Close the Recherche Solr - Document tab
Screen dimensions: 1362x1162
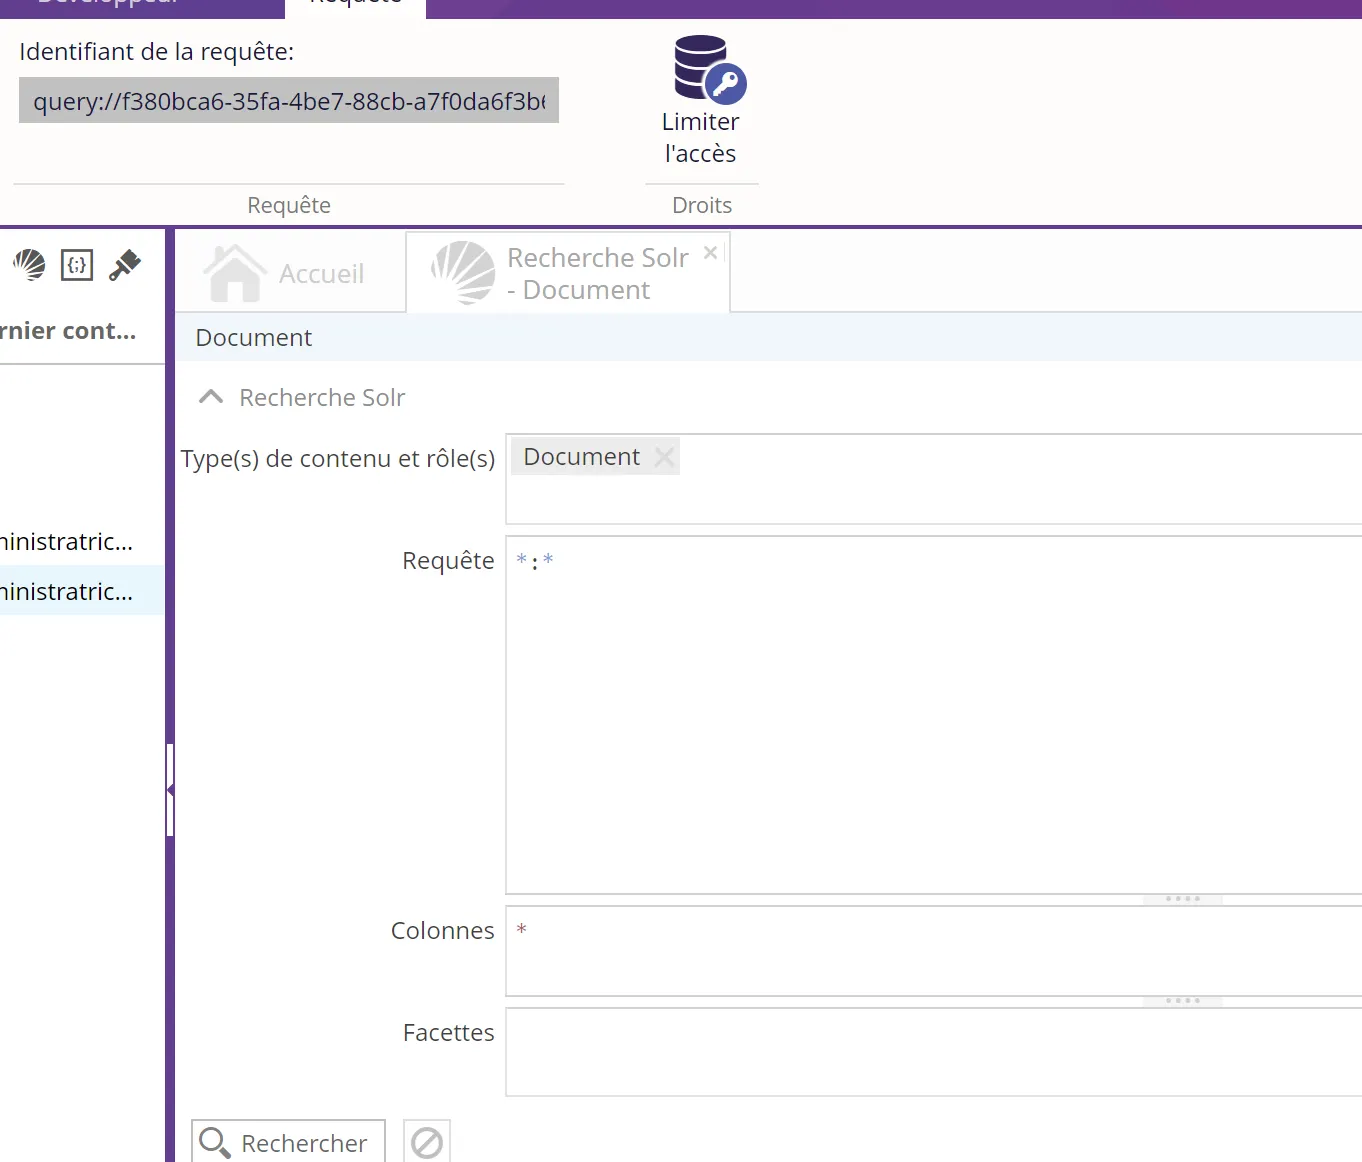coord(710,253)
